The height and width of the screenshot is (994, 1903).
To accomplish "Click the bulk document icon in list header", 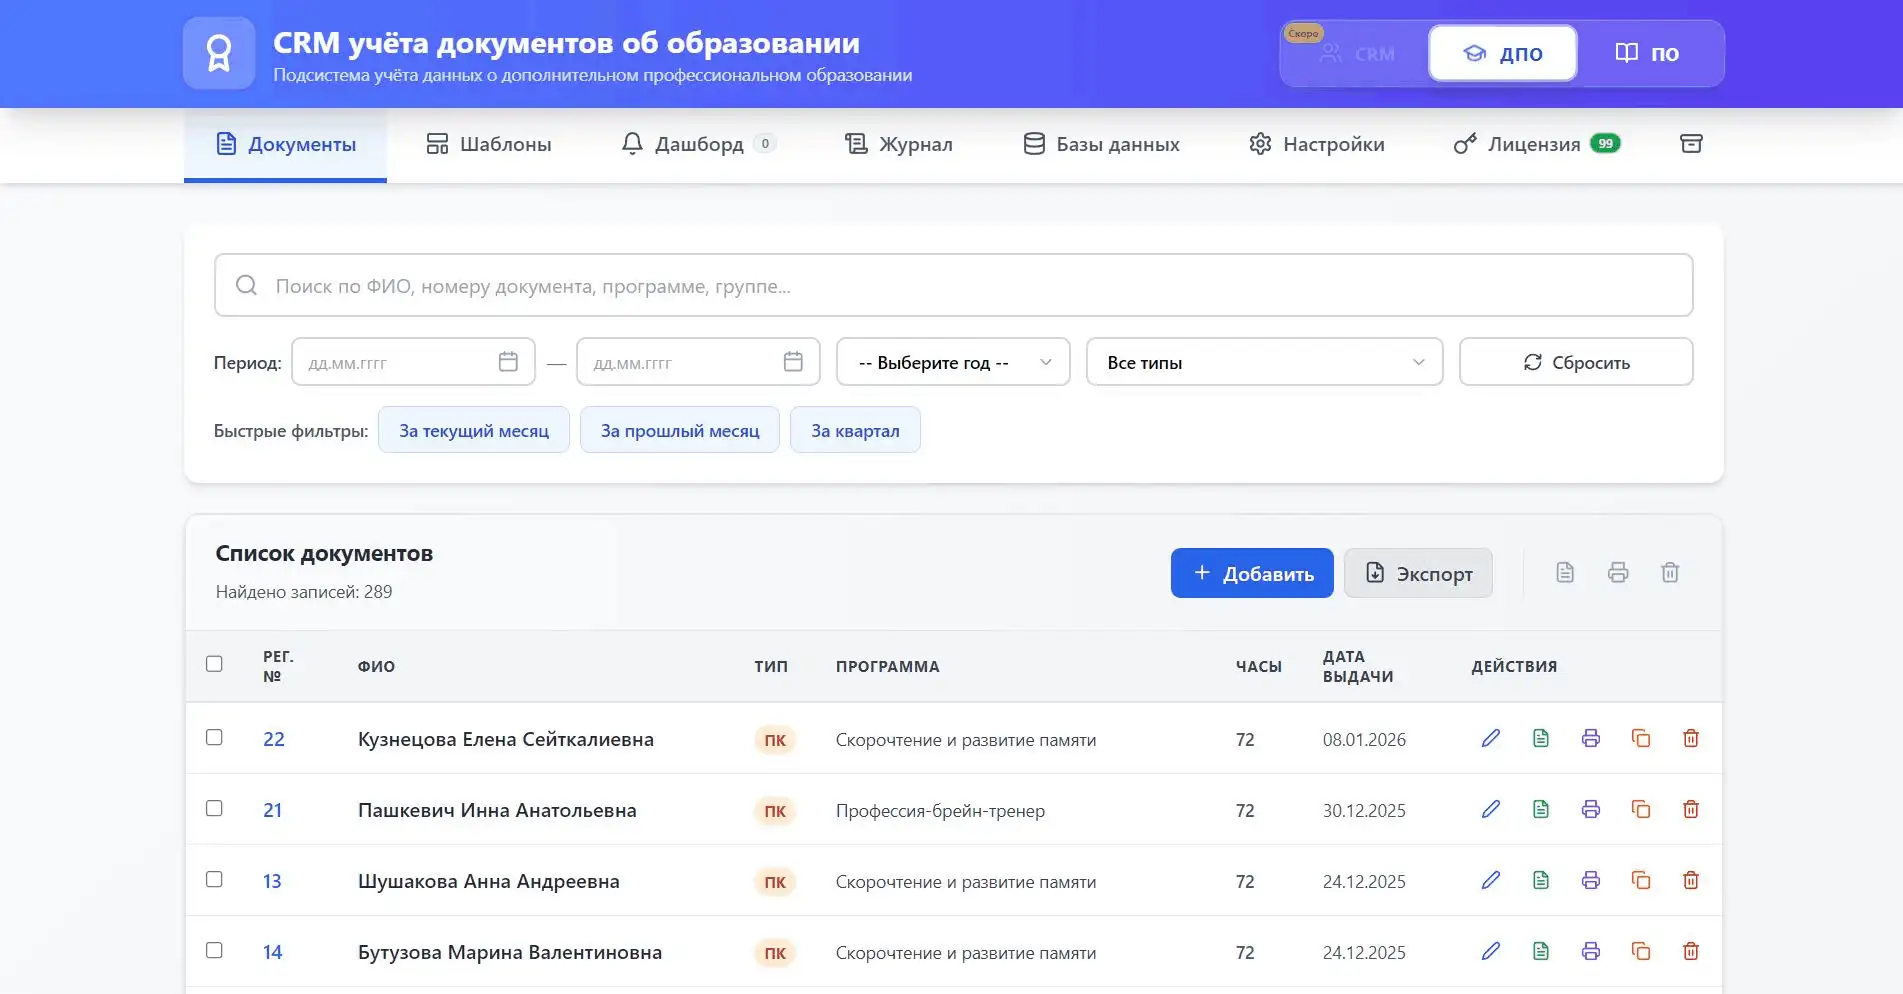I will (1565, 573).
